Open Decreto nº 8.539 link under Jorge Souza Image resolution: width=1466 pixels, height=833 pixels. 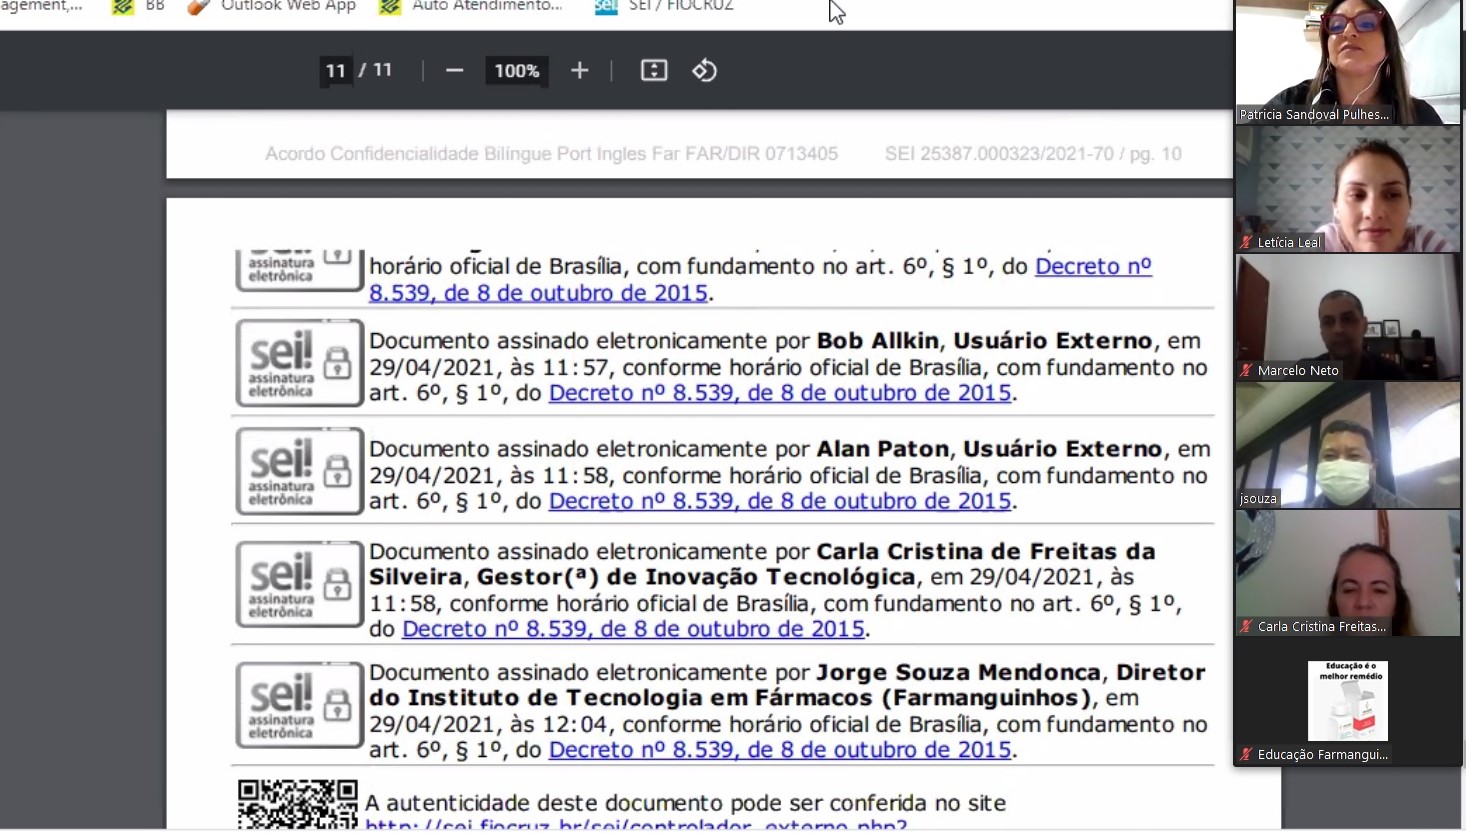[780, 750]
